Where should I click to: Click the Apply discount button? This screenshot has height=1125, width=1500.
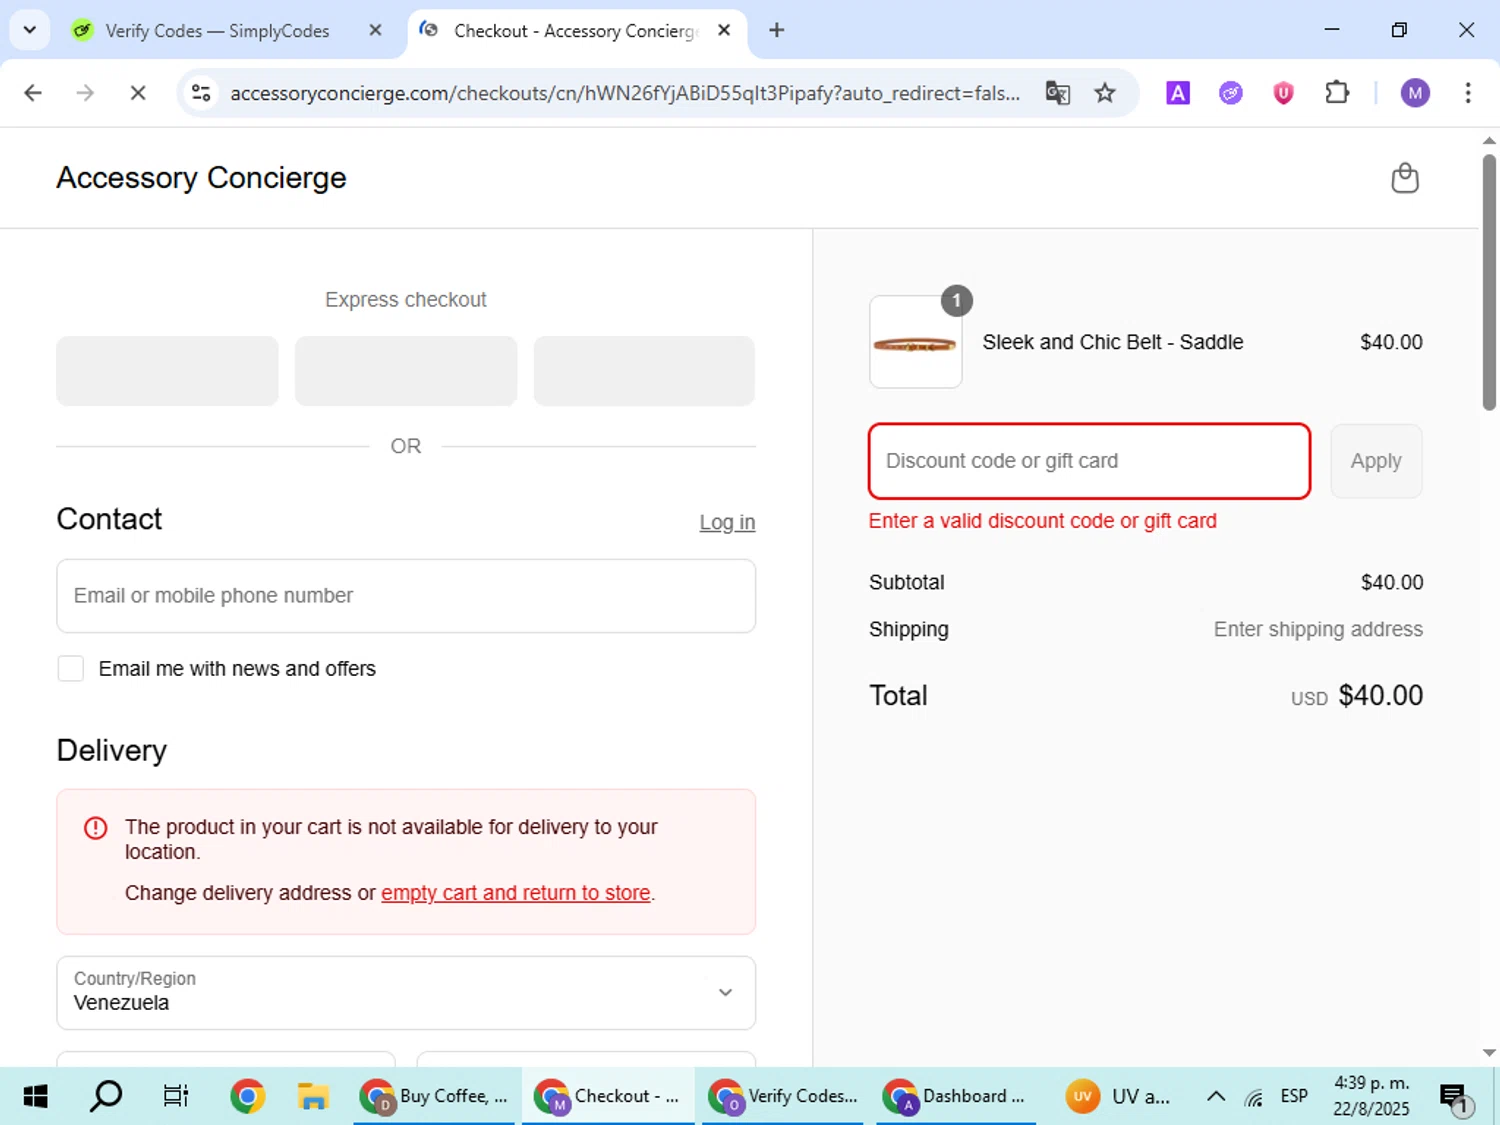click(1376, 461)
